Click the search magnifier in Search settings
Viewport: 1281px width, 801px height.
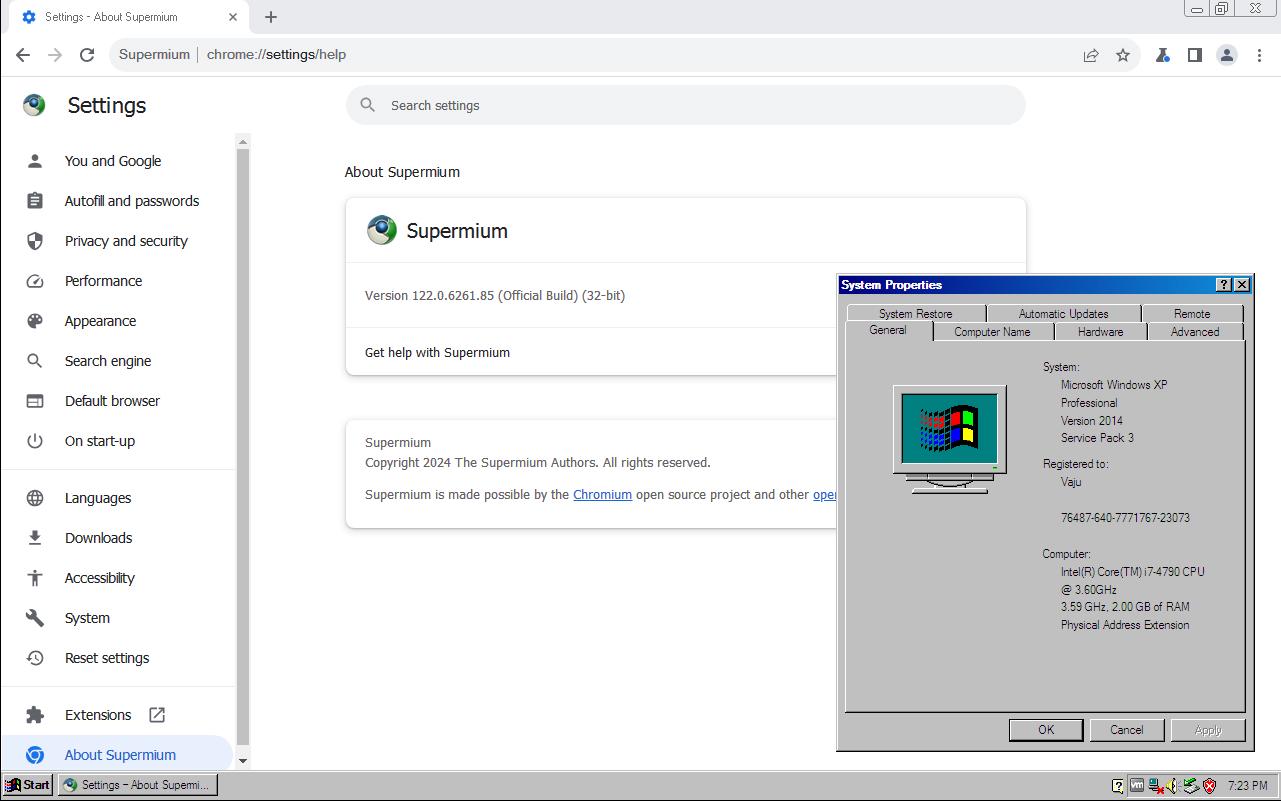point(368,105)
